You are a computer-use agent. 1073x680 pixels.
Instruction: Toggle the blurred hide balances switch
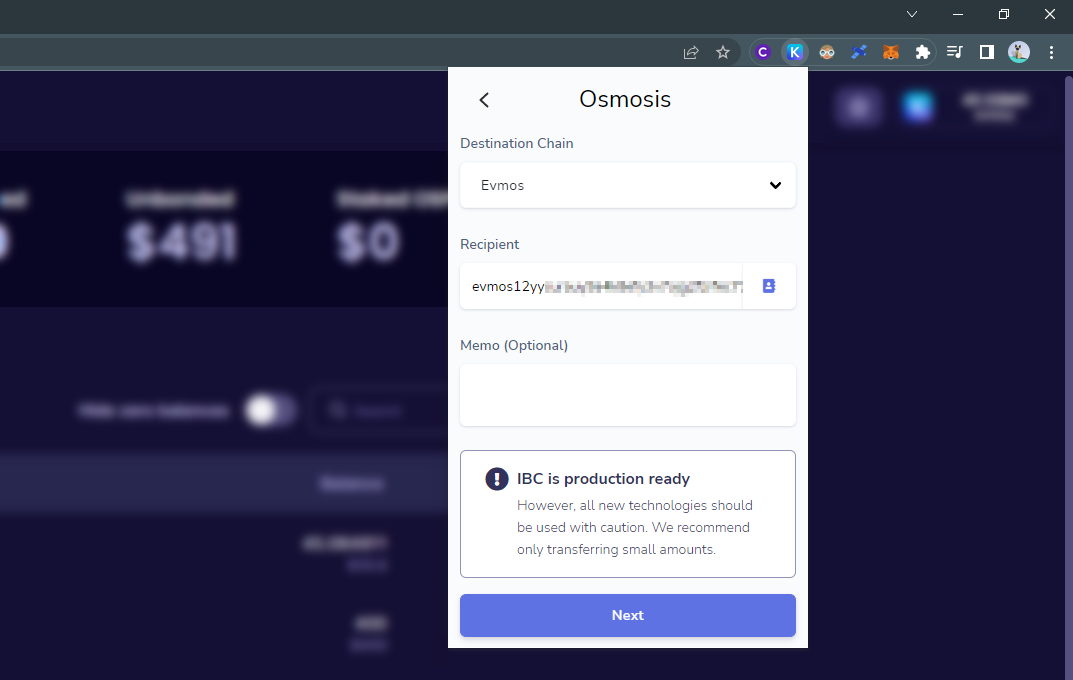[x=270, y=410]
